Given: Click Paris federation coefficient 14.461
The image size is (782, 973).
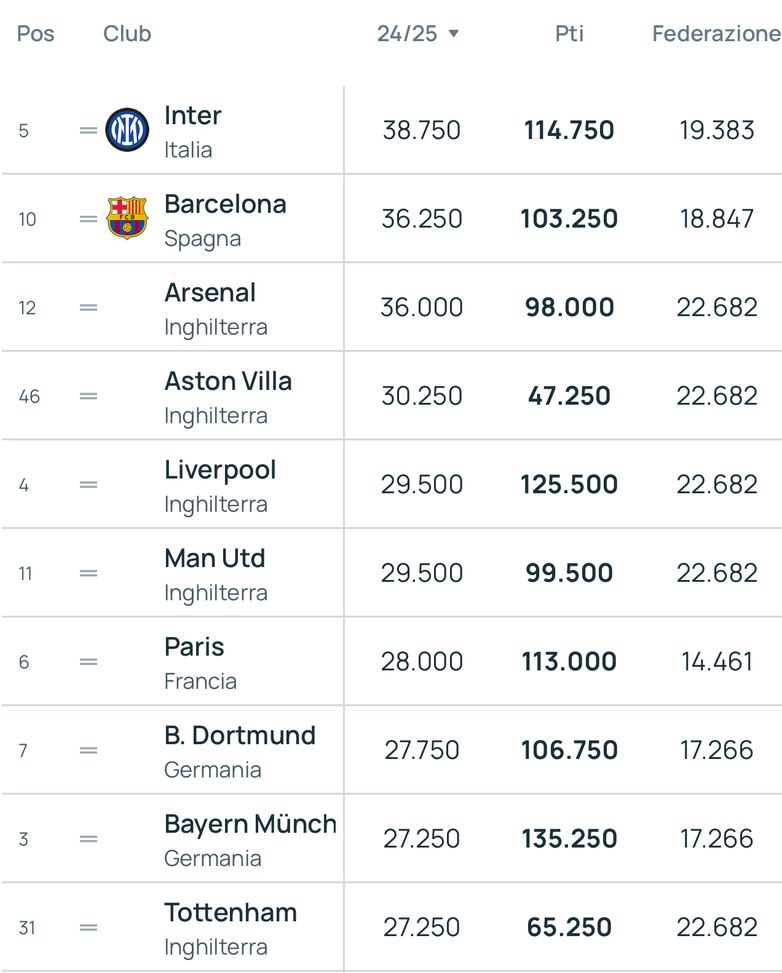Looking at the screenshot, I should (716, 661).
